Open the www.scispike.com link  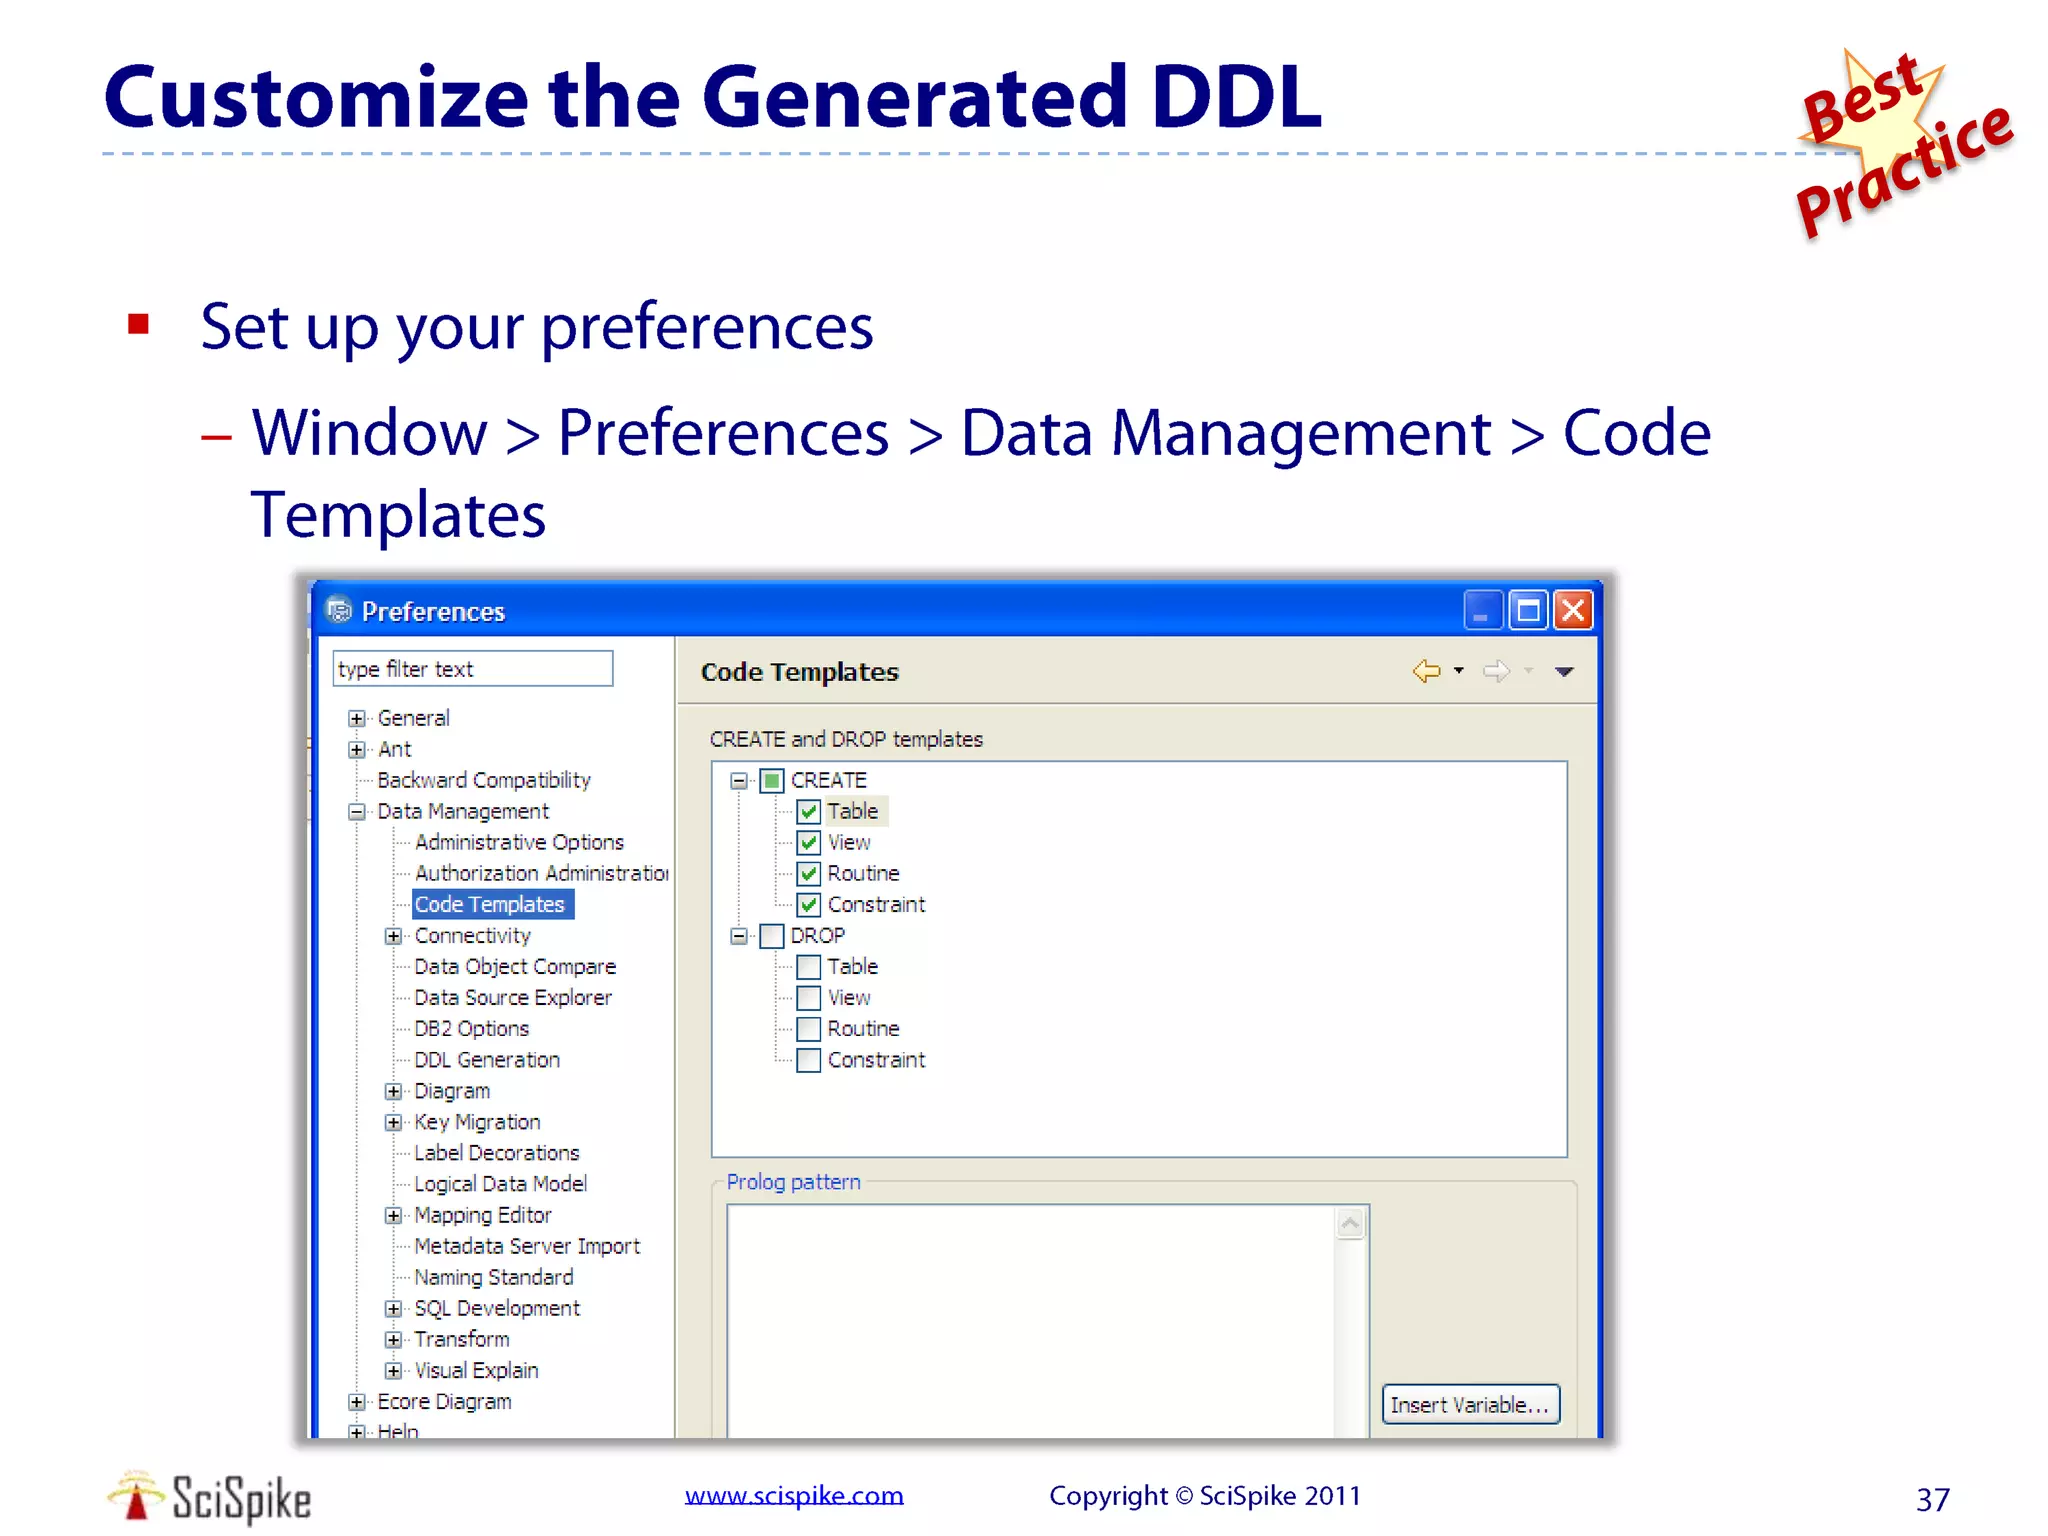click(x=794, y=1496)
